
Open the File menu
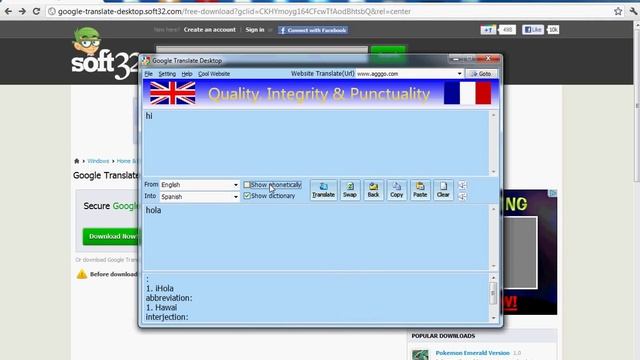[149, 74]
